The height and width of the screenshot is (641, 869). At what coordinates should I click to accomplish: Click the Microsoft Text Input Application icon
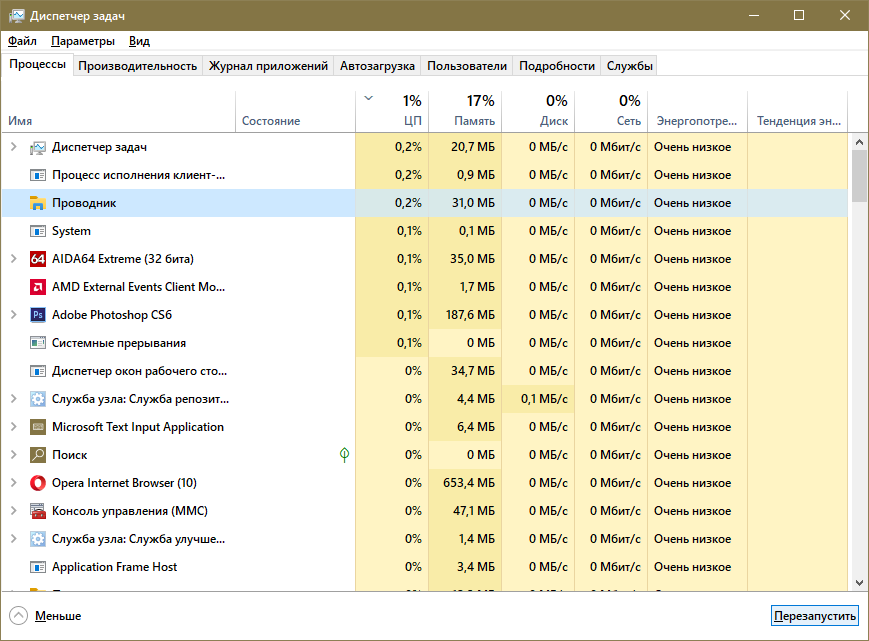coord(38,427)
